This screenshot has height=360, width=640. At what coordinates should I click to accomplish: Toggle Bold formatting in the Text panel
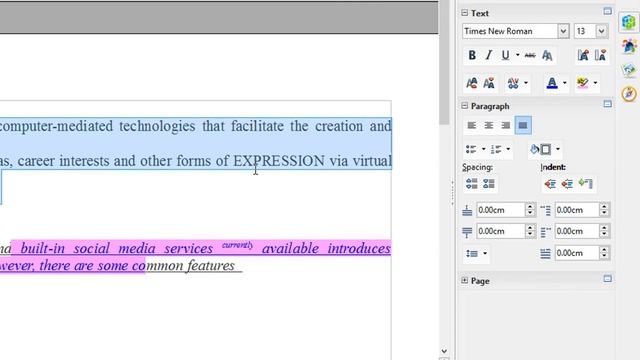[x=472, y=55]
